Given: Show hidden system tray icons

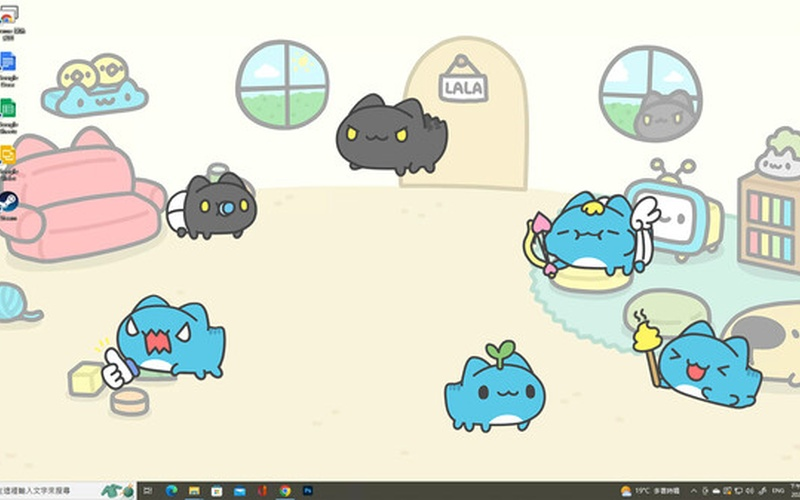Looking at the screenshot, I should [694, 491].
